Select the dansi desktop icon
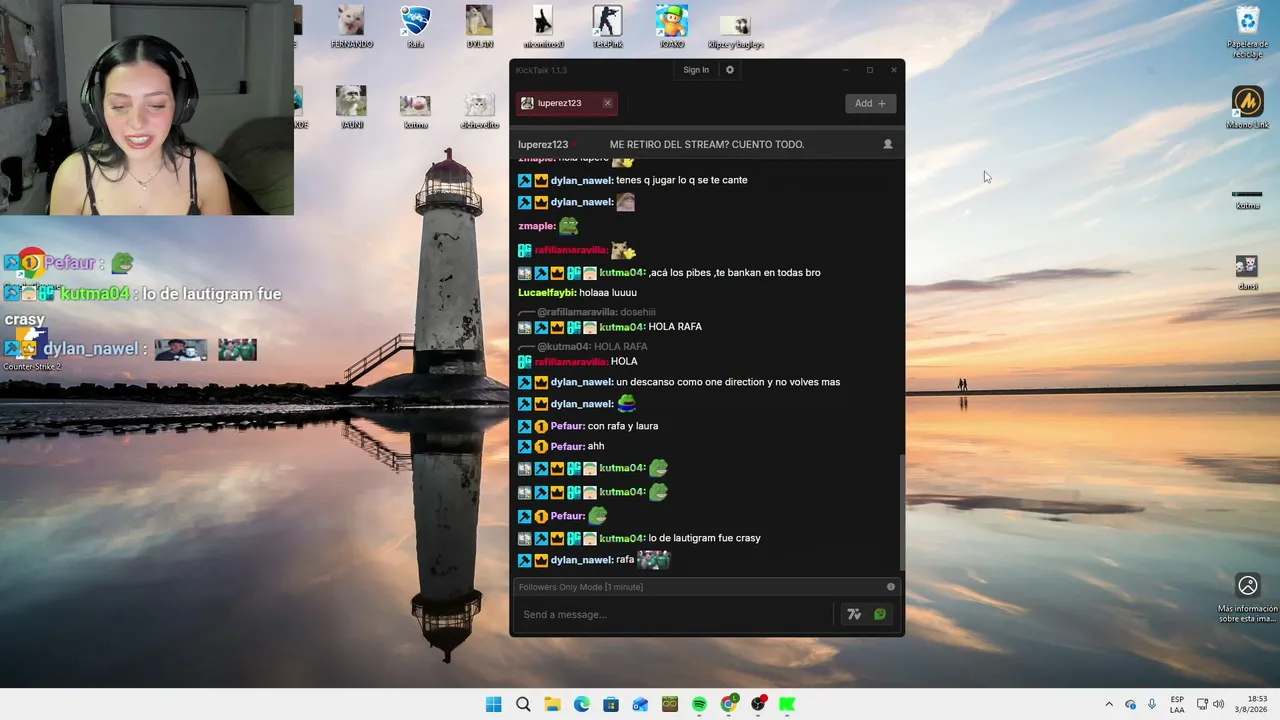 1247,272
